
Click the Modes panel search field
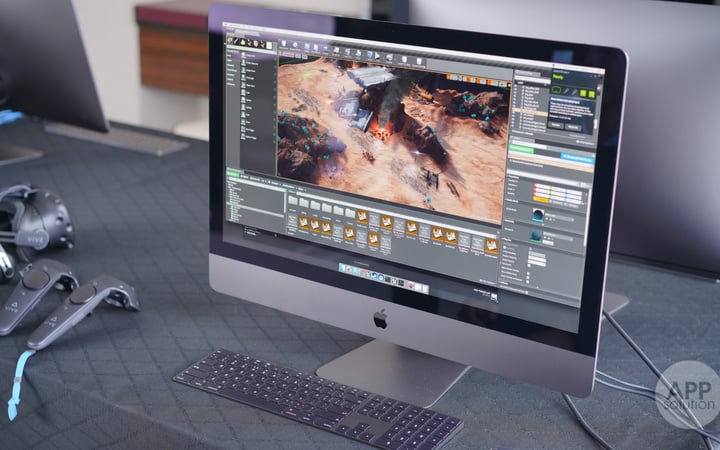[251, 49]
